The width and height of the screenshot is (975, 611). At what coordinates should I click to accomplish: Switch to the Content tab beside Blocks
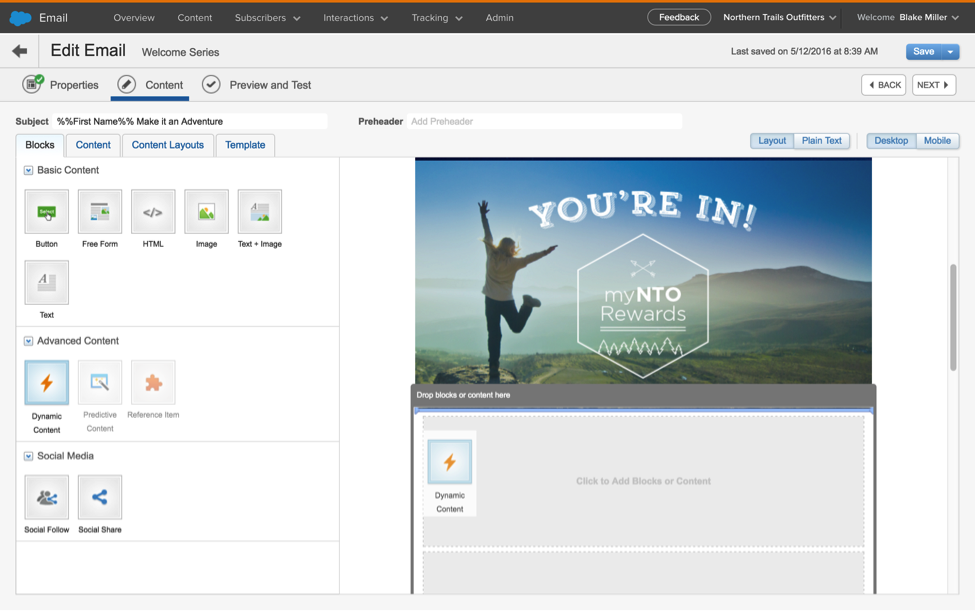[93, 145]
